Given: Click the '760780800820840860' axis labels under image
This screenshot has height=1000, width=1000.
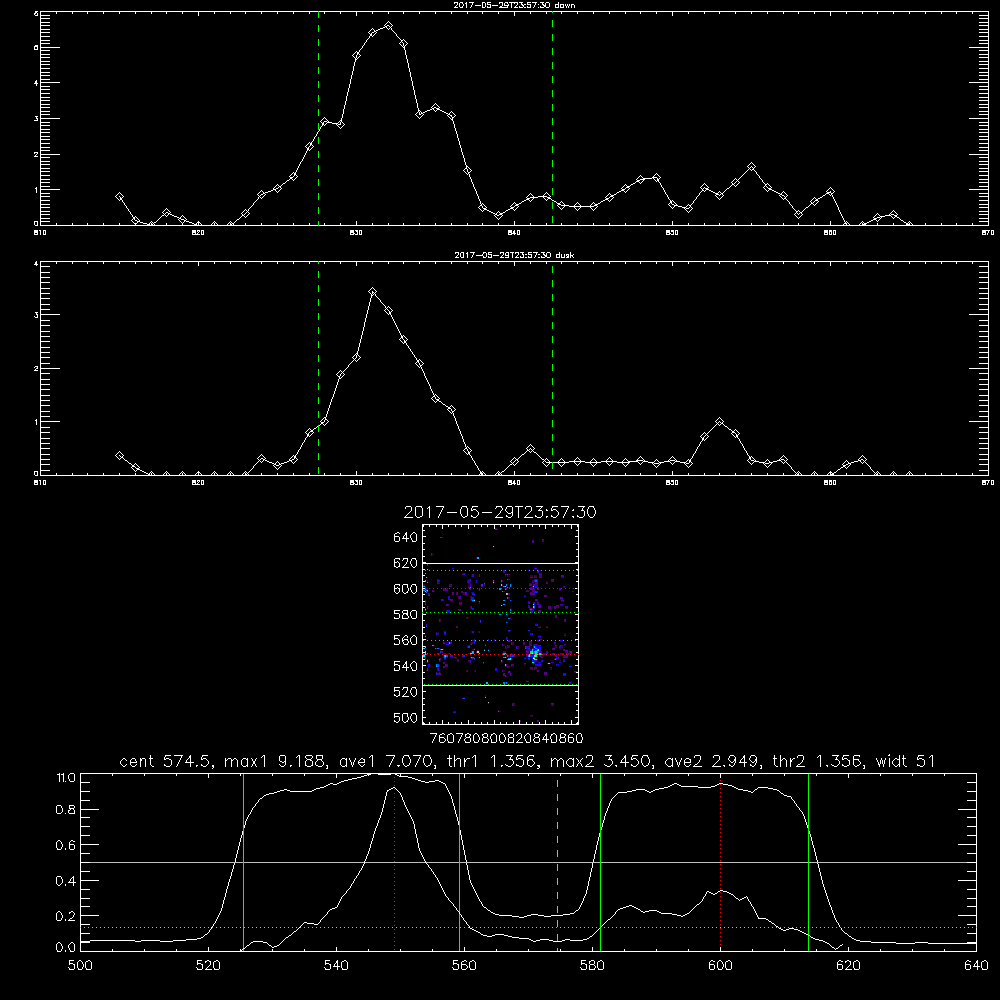Looking at the screenshot, I should (506, 739).
